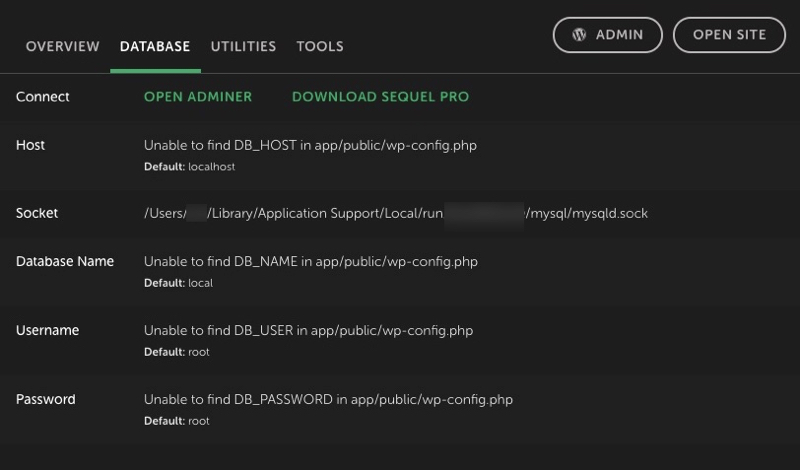Click the Socket row label

tap(37, 213)
